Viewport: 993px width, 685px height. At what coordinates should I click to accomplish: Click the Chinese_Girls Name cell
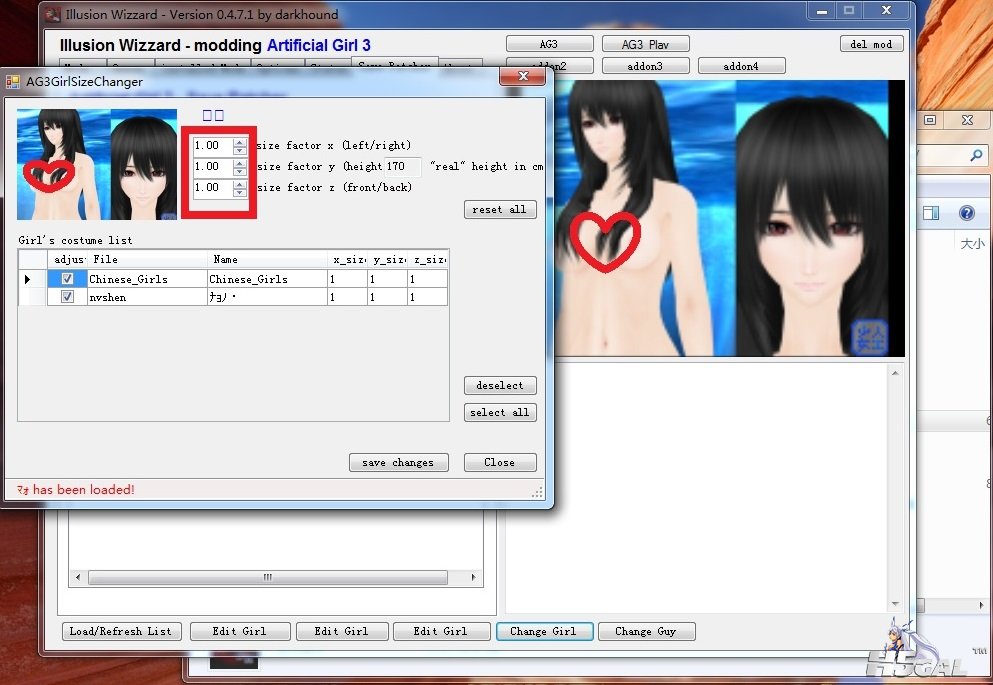[267, 279]
